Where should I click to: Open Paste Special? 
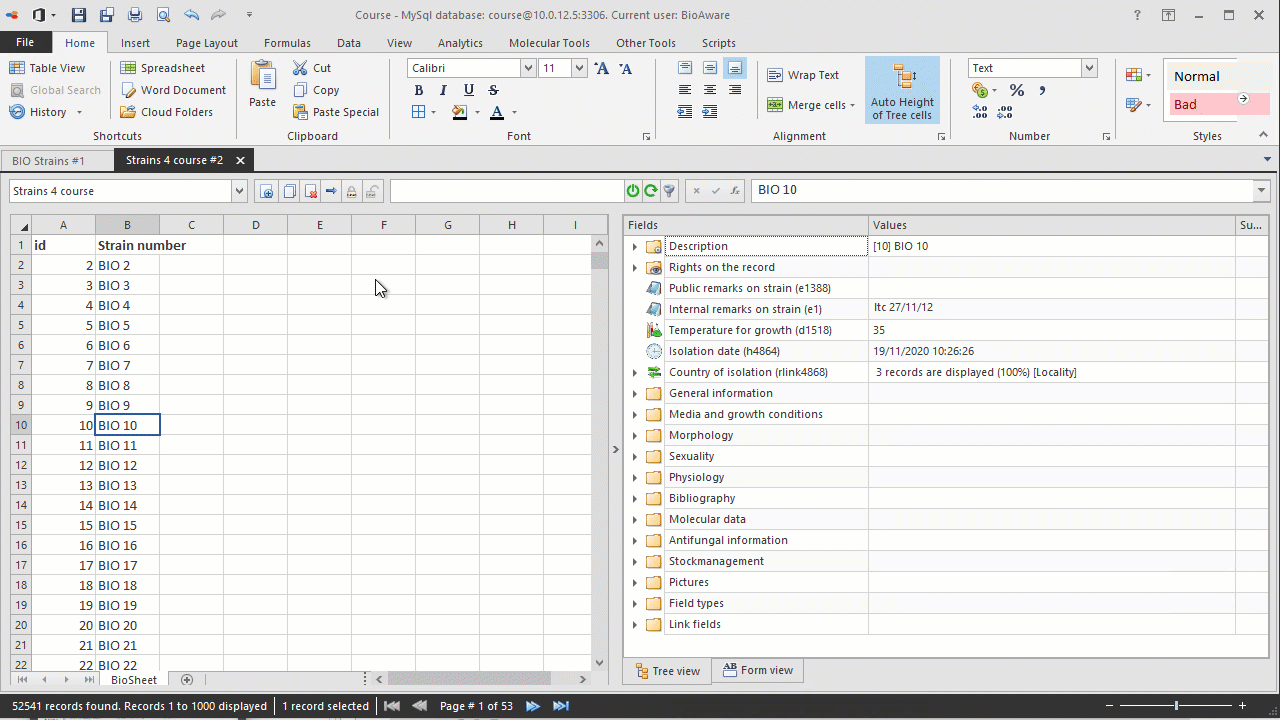(336, 112)
